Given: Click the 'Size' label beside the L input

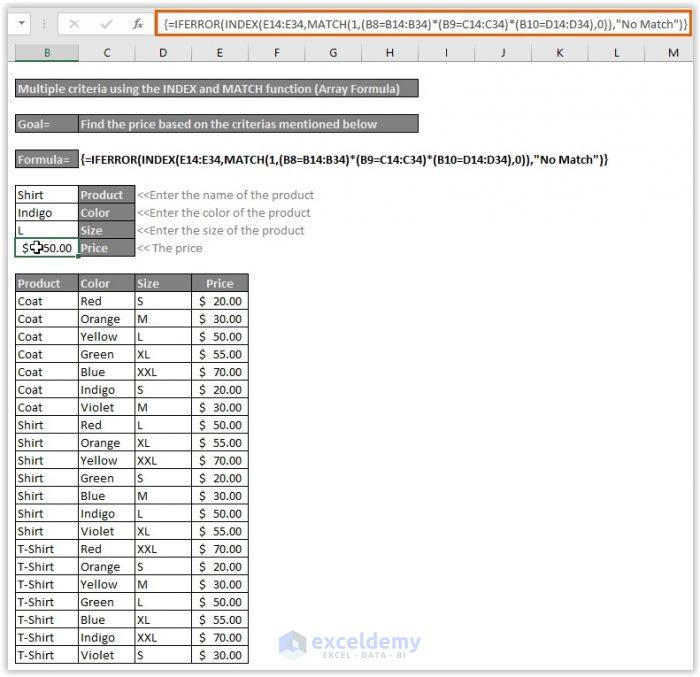Looking at the screenshot, I should coord(107,230).
